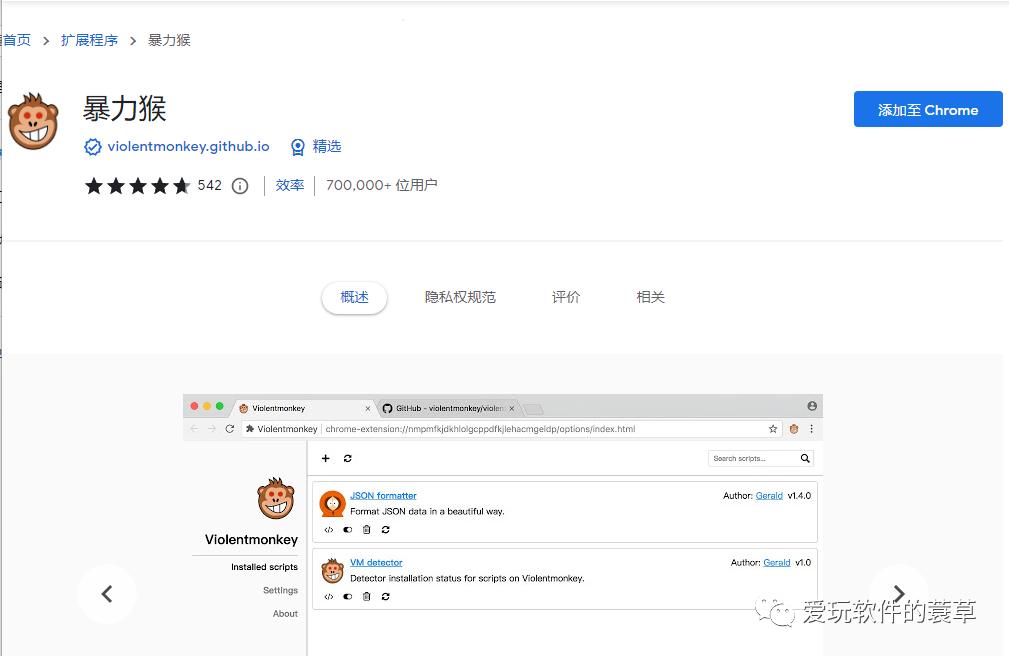
Task: Click the previous screenshot arrow
Action: [x=107, y=594]
